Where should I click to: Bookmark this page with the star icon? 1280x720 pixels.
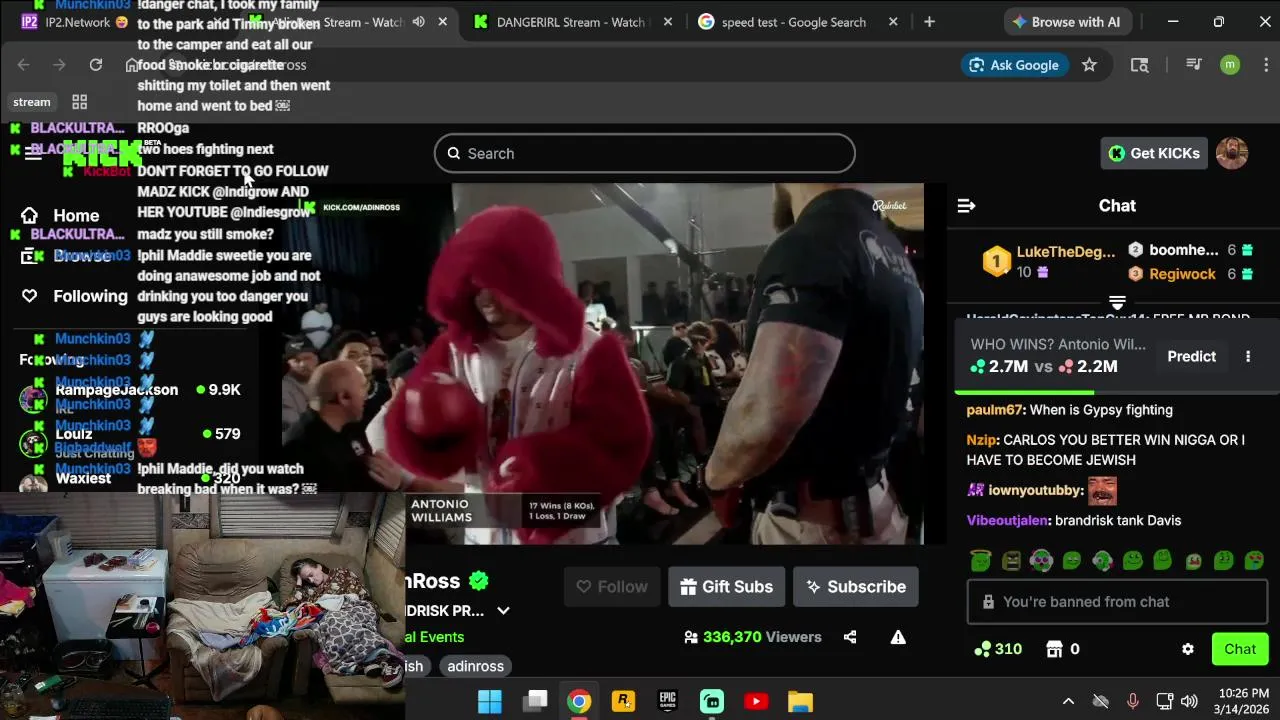tap(1089, 65)
